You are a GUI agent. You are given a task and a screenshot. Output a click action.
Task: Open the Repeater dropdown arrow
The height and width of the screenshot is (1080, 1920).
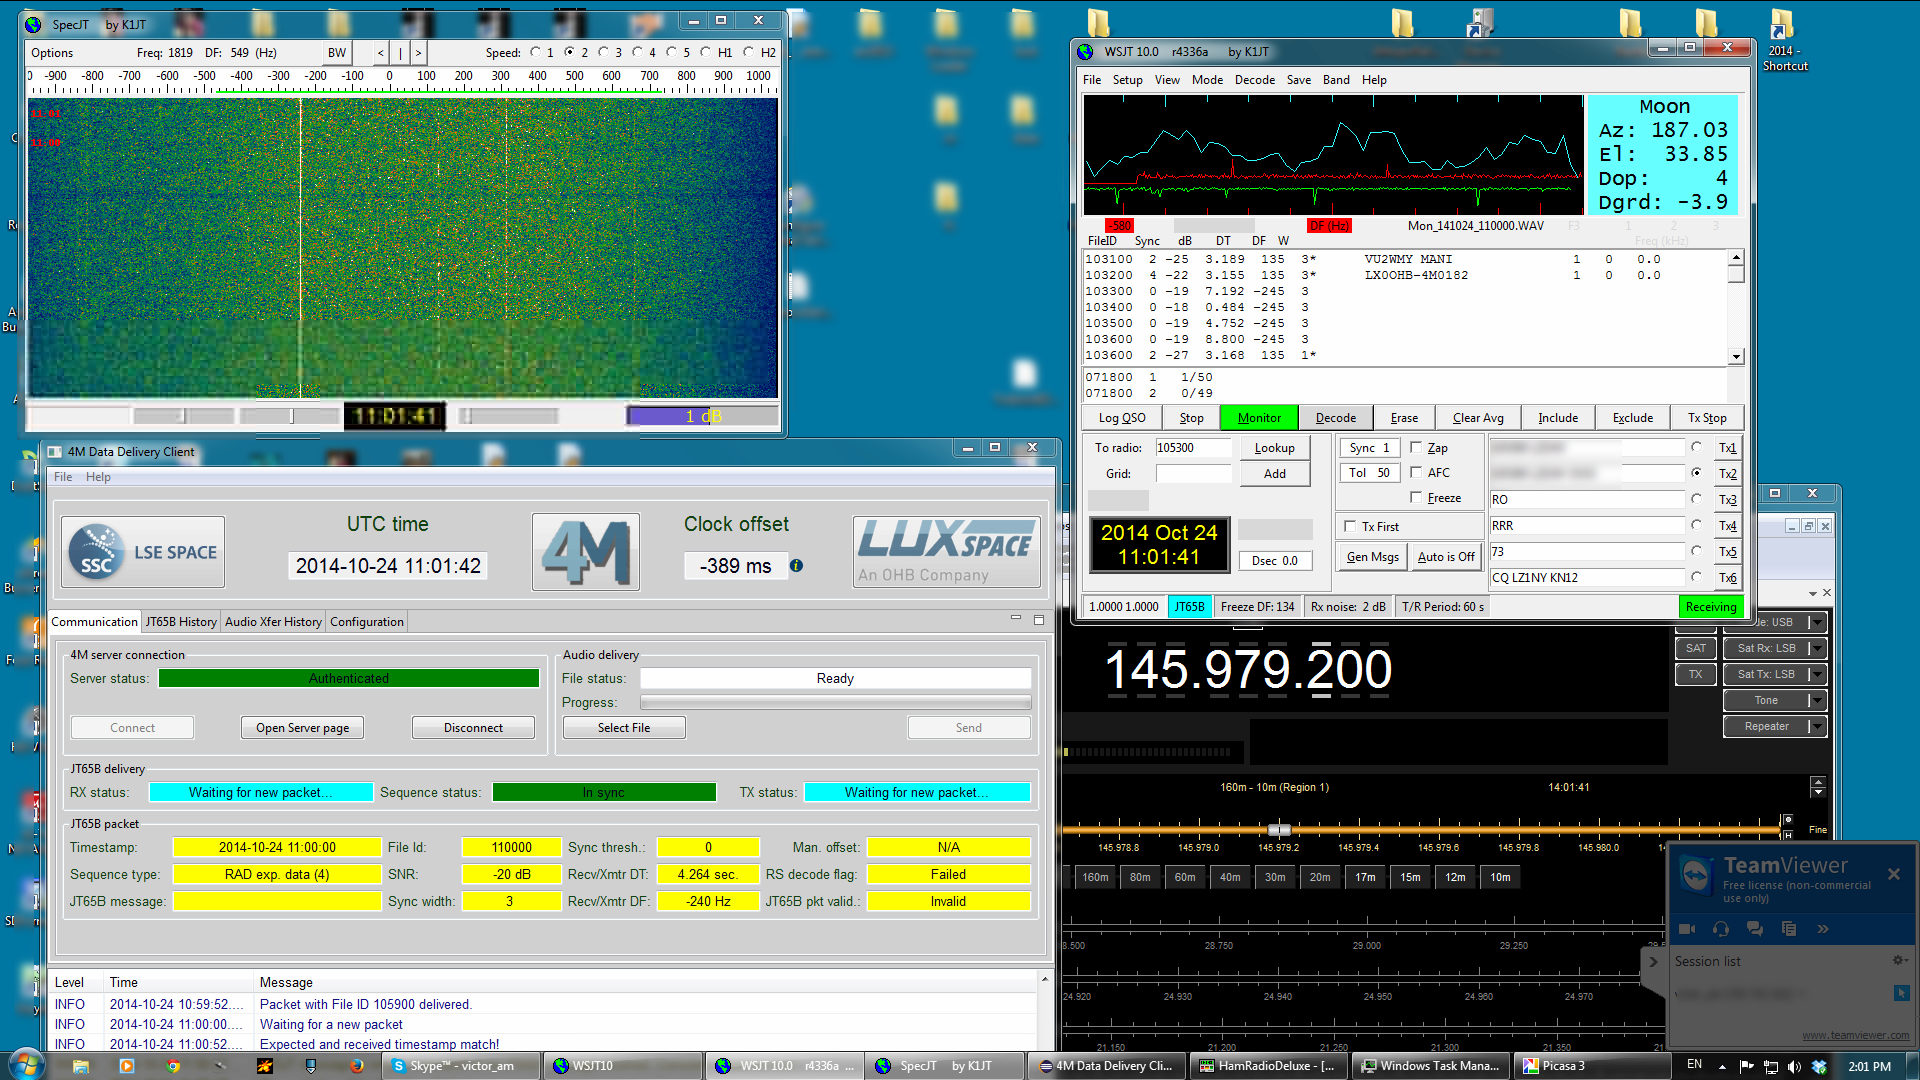[x=1817, y=726]
